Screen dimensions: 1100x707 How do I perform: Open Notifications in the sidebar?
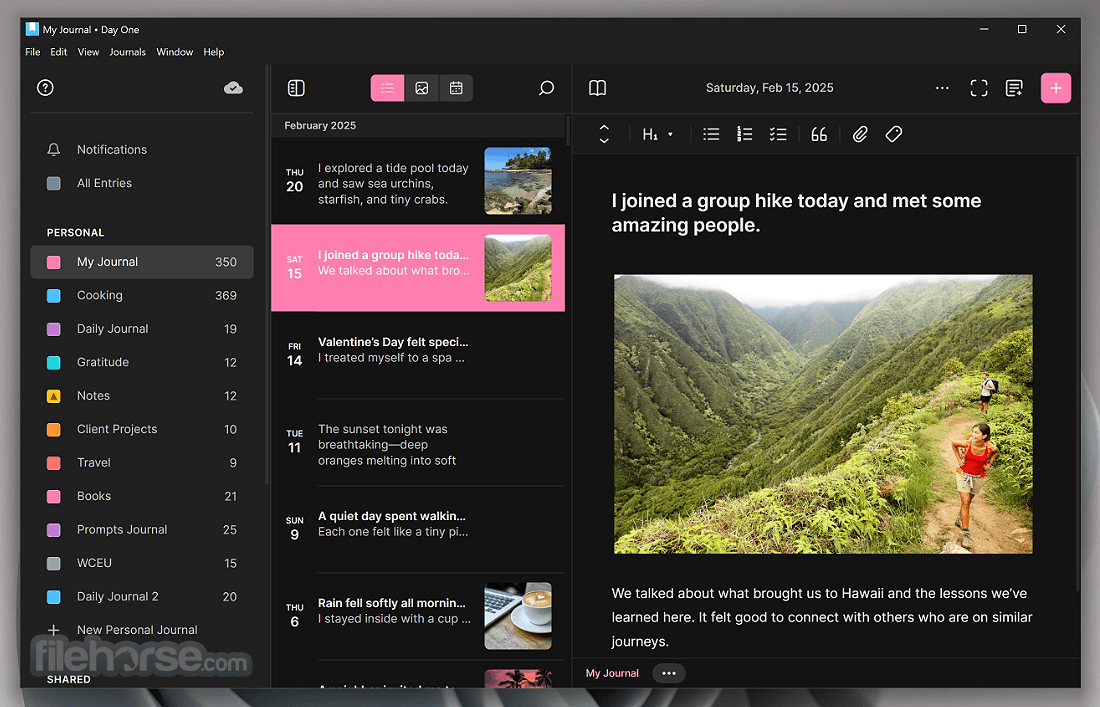[x=142, y=149]
